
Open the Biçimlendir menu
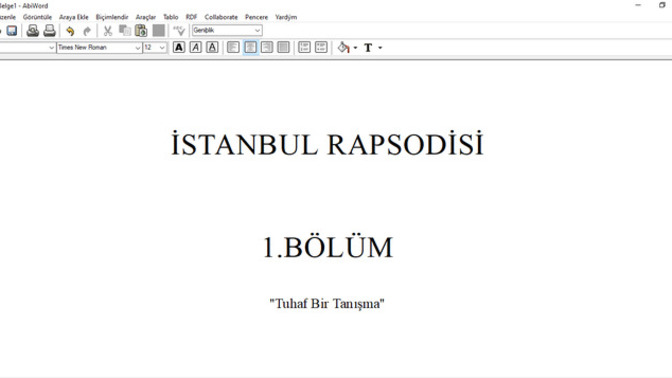[x=112, y=17]
